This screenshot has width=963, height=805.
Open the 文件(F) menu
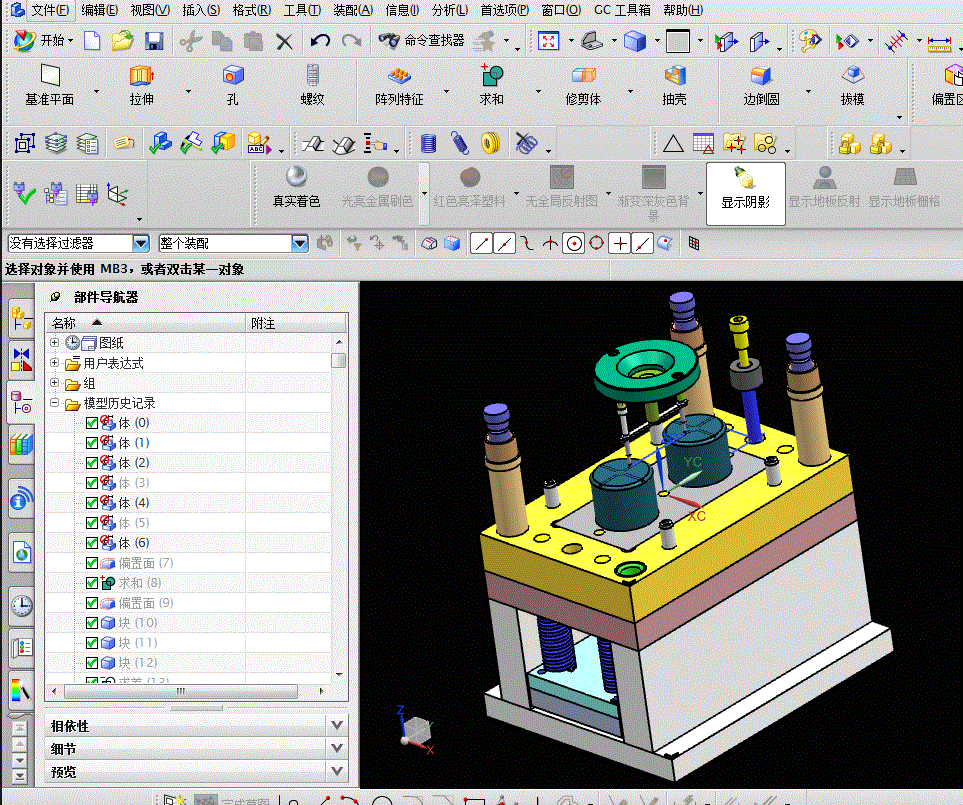coord(50,10)
